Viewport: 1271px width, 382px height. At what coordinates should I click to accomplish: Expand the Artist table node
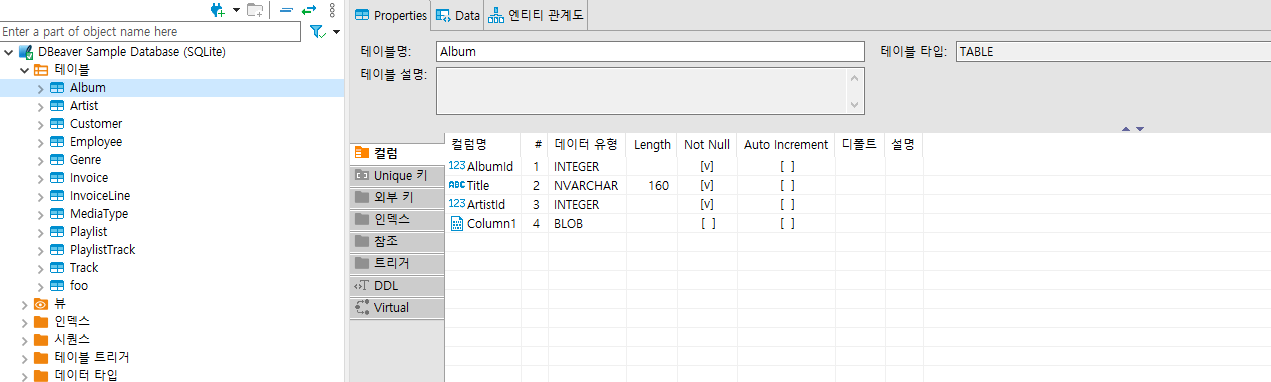[41, 106]
